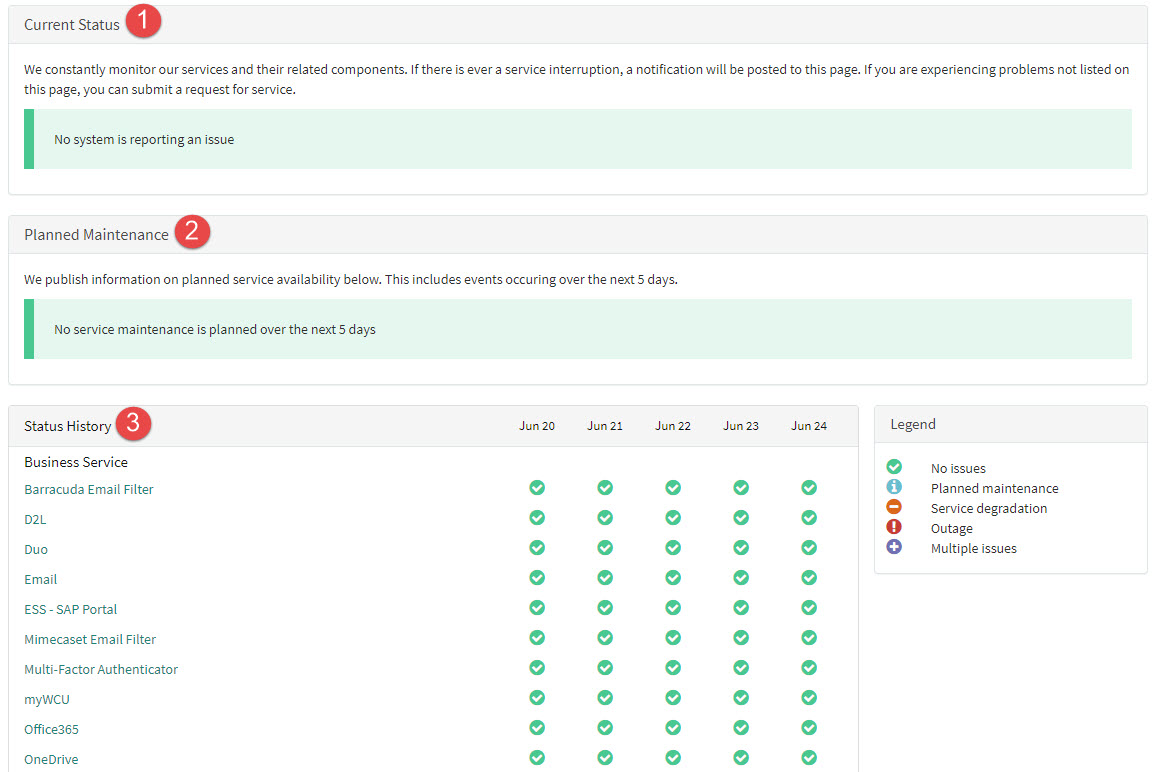Click the Outage legend red icon
The height and width of the screenshot is (772, 1154).
[894, 527]
